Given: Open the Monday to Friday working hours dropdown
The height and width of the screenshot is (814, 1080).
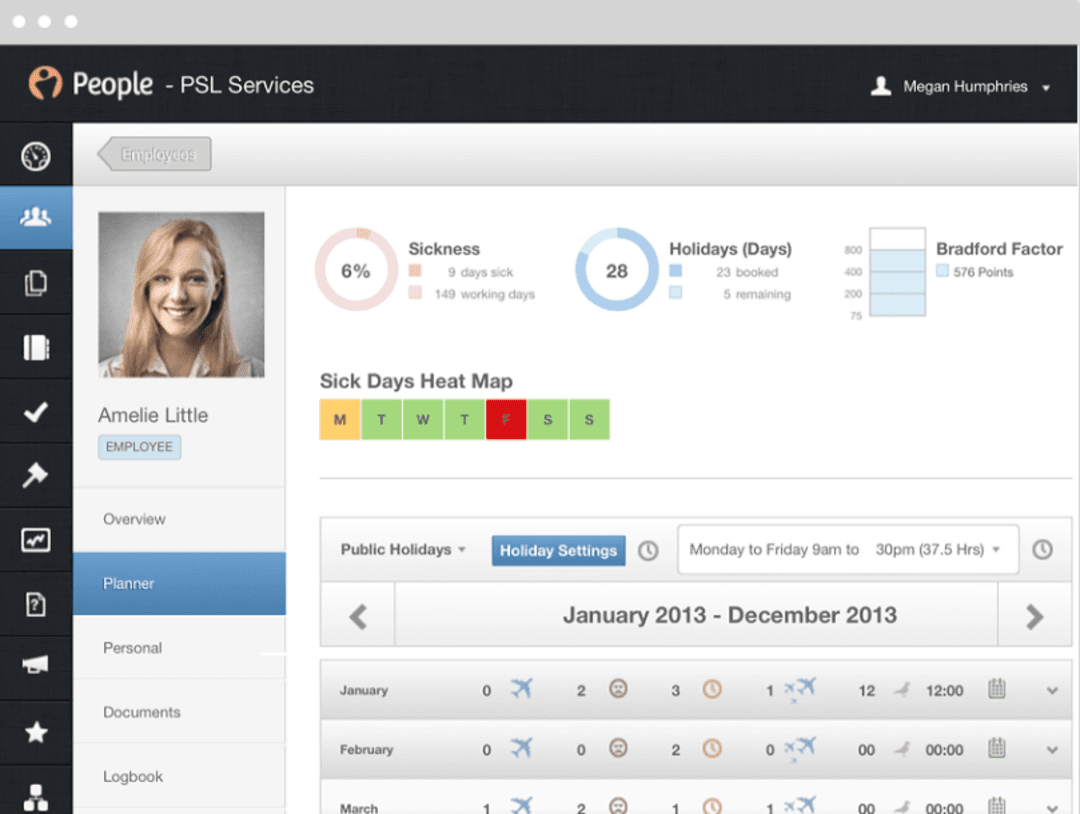Looking at the screenshot, I should [846, 549].
